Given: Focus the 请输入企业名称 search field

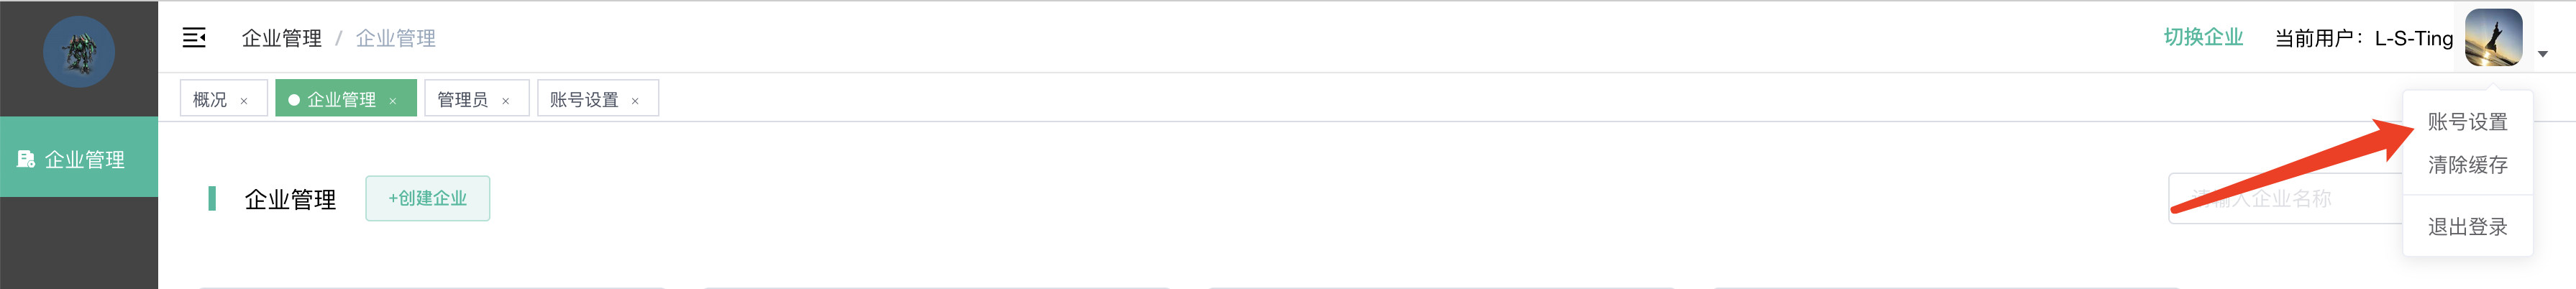Looking at the screenshot, I should (x=2280, y=199).
